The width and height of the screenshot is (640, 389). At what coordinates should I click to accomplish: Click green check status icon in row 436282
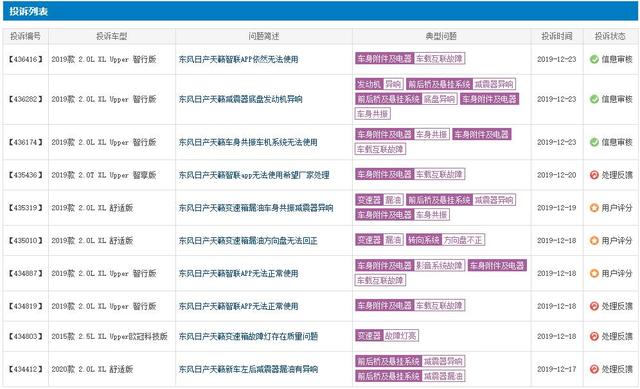[594, 99]
